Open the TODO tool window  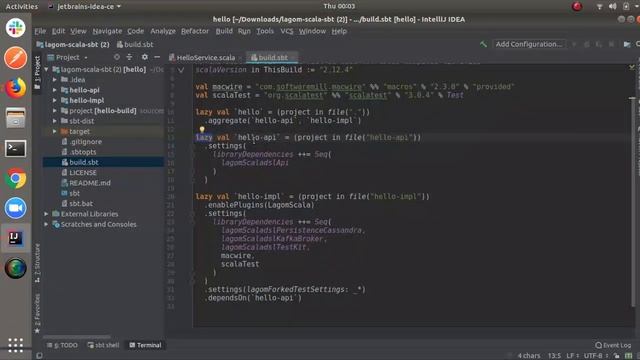[62, 345]
